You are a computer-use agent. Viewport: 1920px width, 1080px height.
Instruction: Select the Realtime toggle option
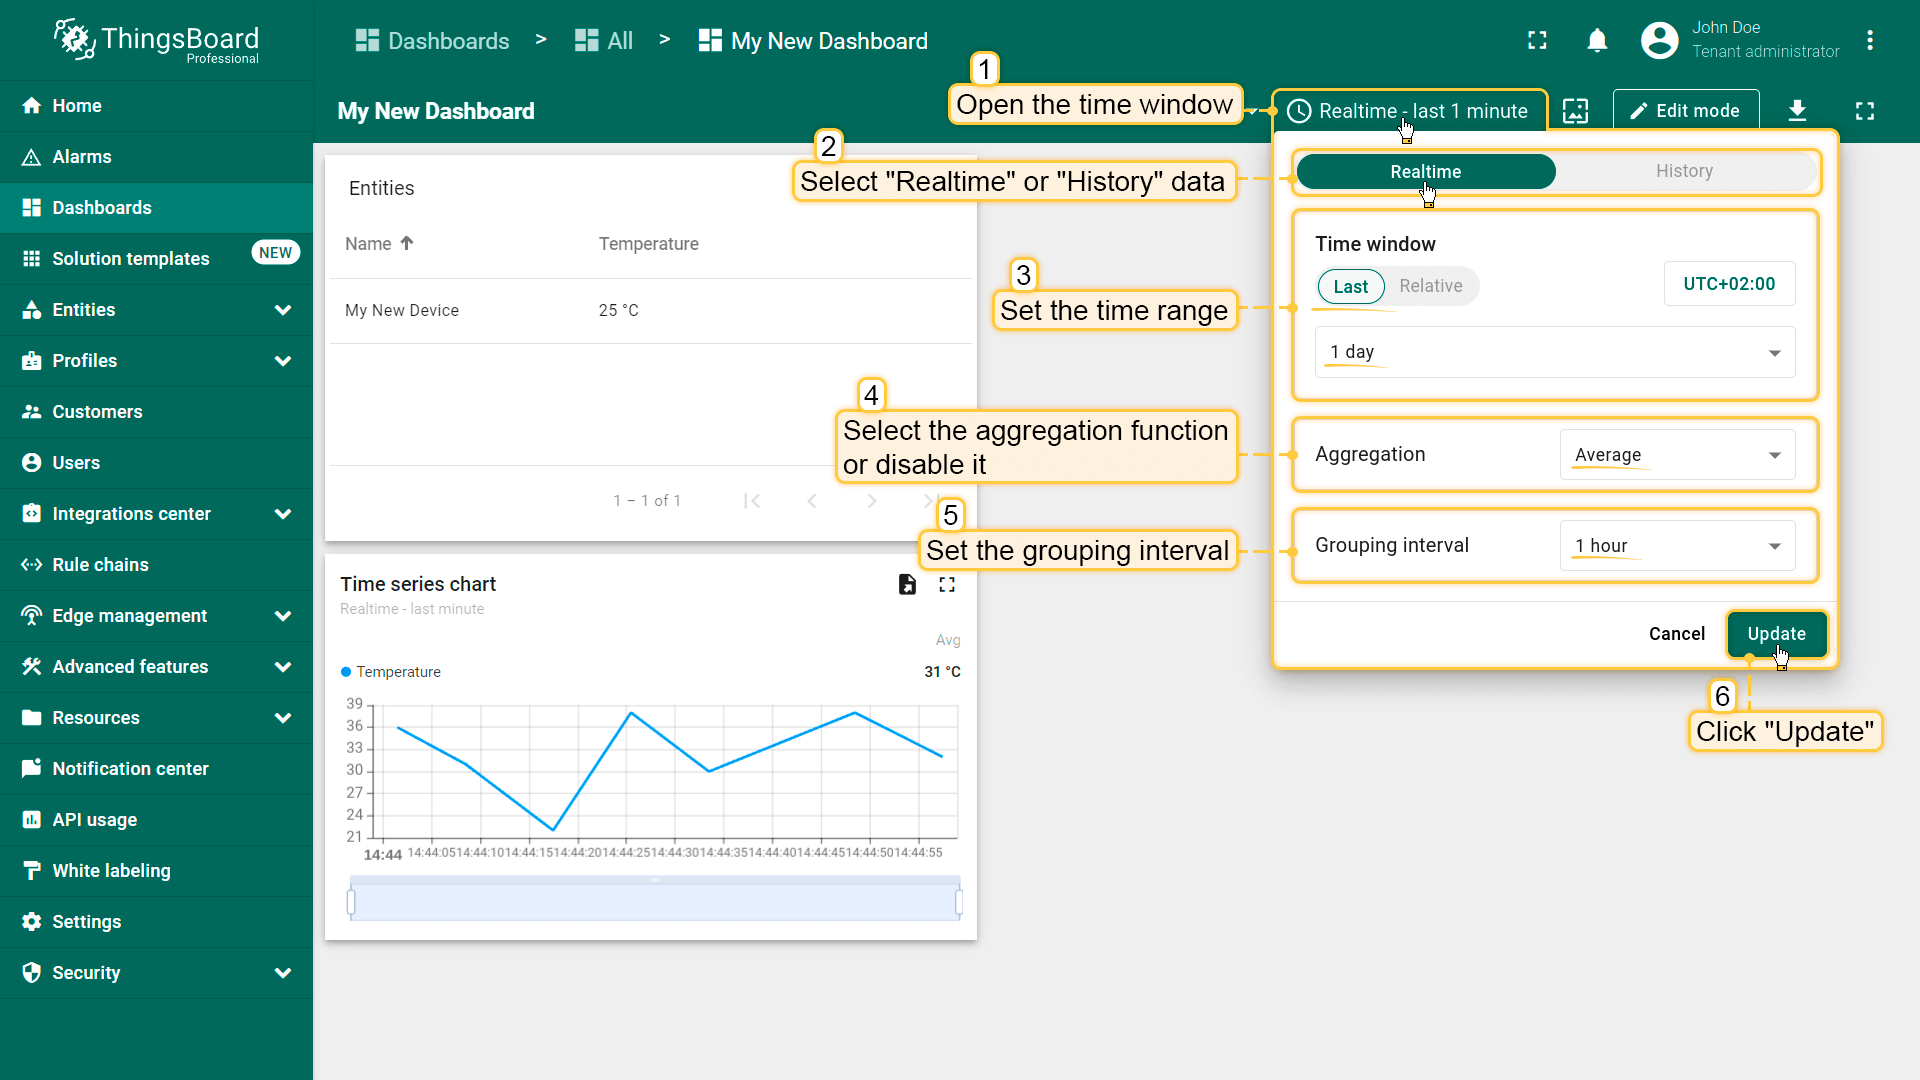(x=1425, y=172)
